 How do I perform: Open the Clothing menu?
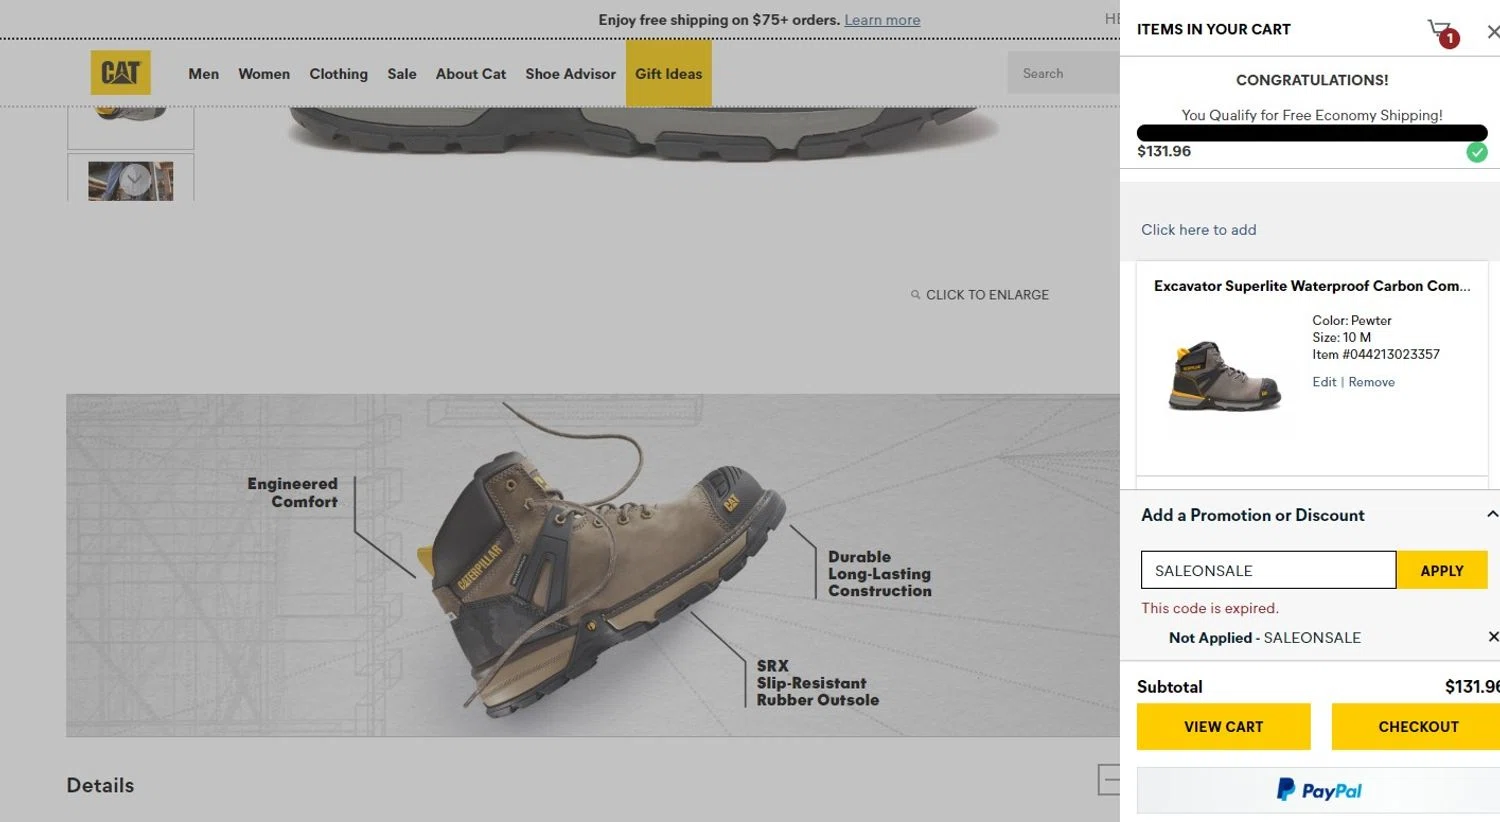pyautogui.click(x=338, y=74)
